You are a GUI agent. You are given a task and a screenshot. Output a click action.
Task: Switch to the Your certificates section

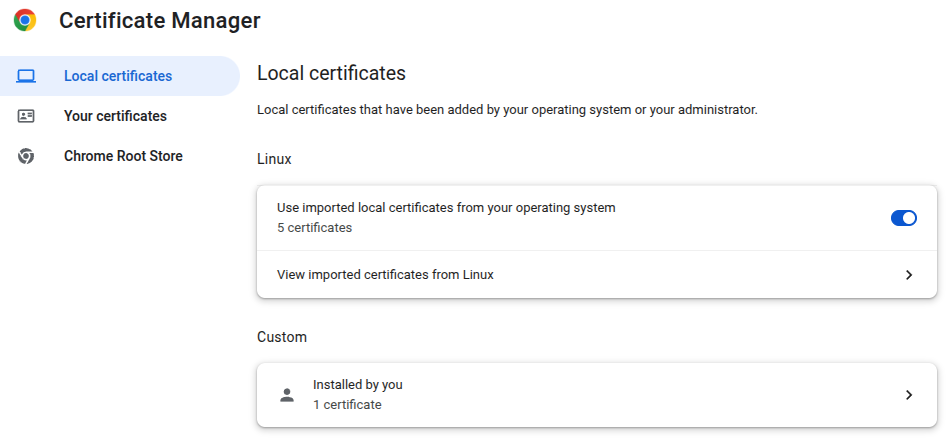[115, 116]
